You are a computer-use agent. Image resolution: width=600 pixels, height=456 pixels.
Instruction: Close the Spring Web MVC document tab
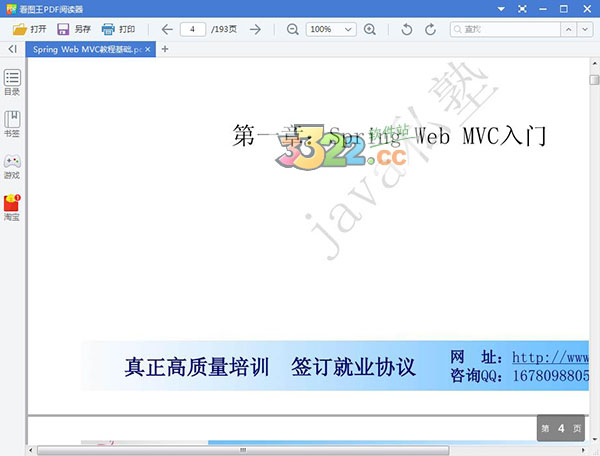coord(149,49)
